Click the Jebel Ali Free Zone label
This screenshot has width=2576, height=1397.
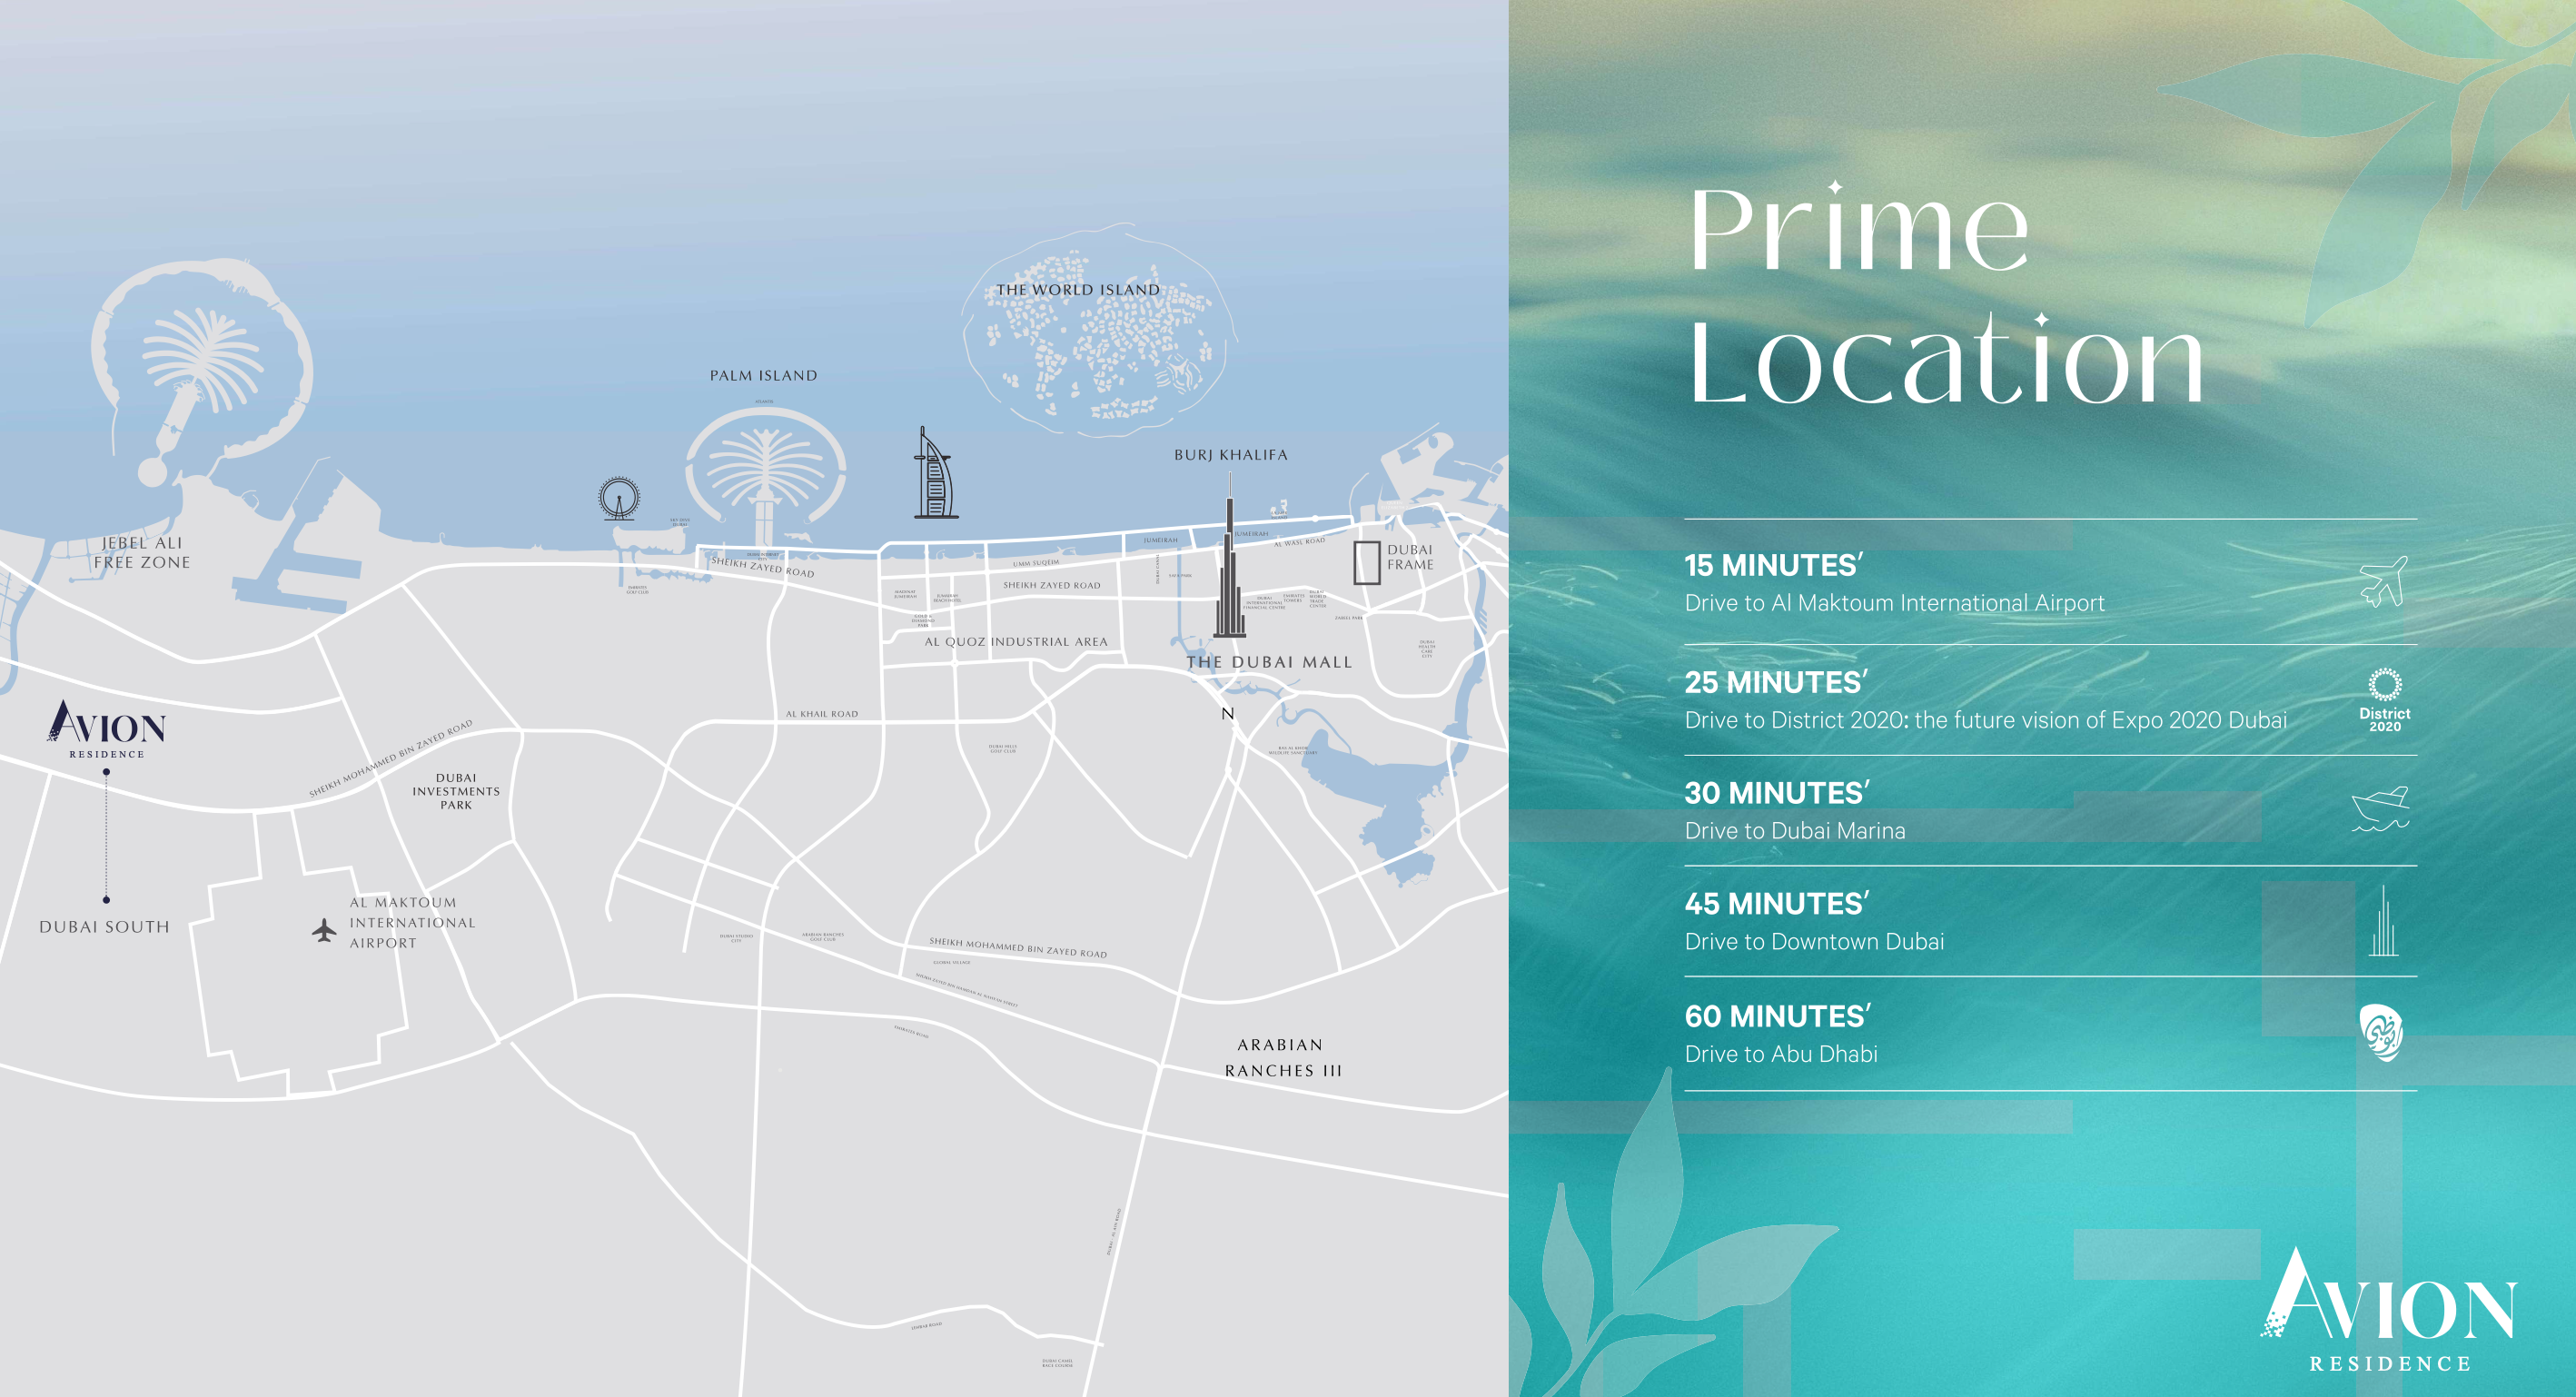point(142,553)
